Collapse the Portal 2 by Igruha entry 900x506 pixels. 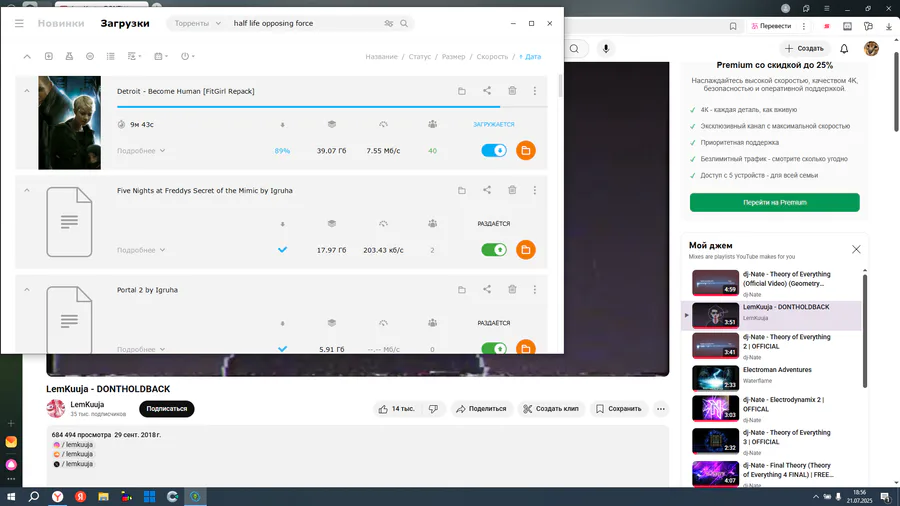27,289
